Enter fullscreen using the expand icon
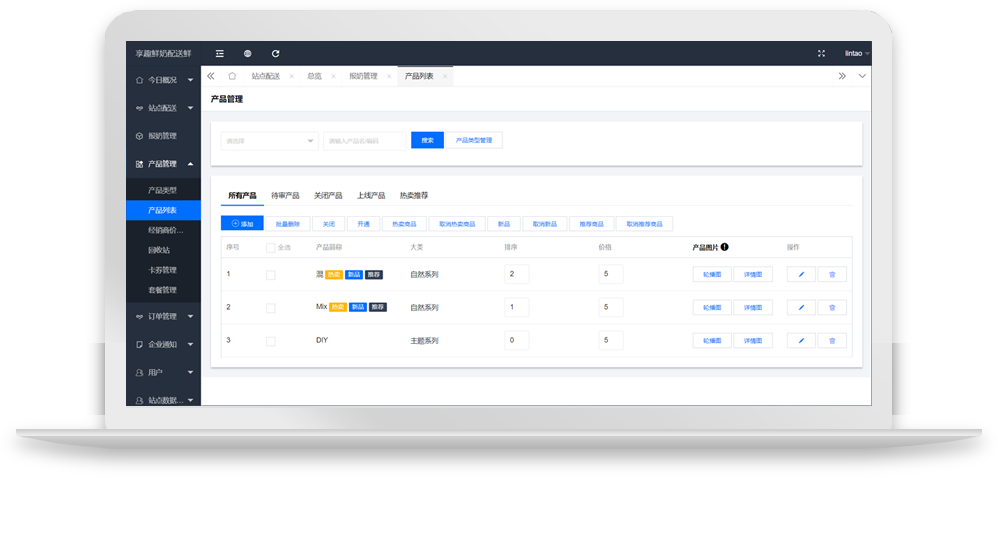 coord(821,53)
